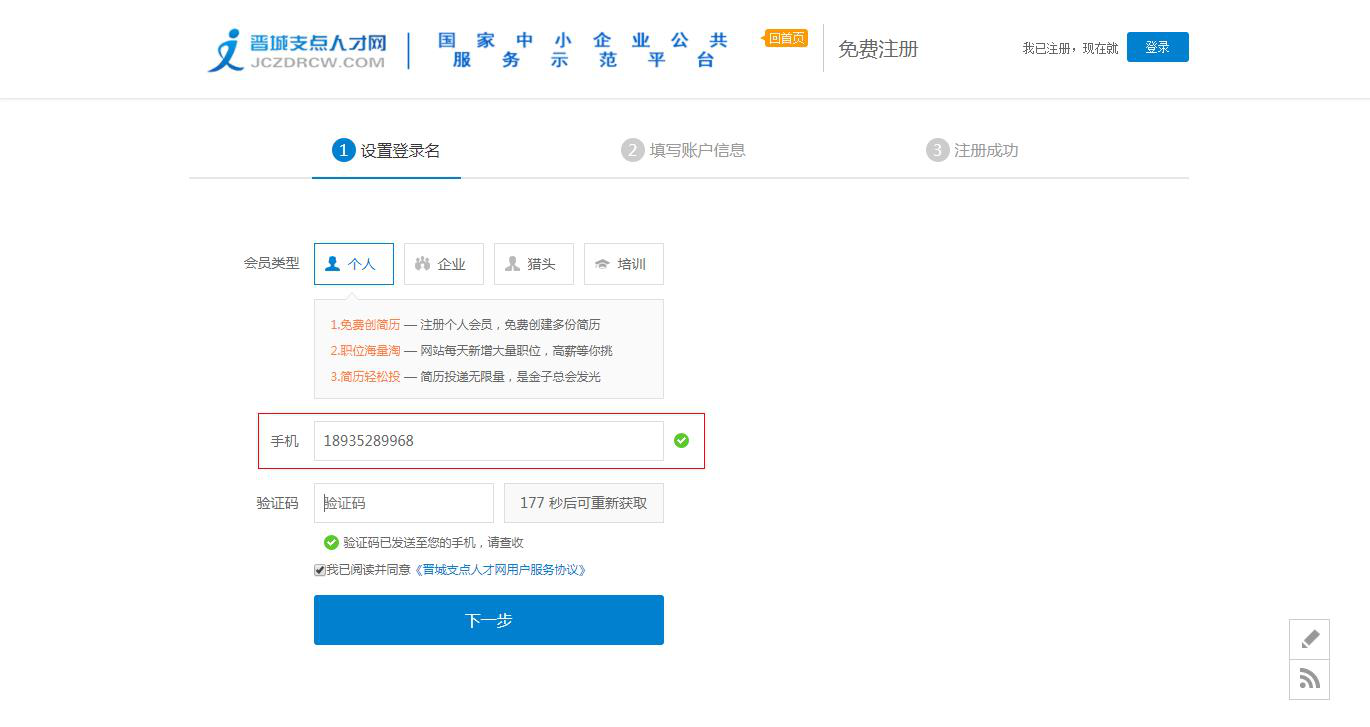This screenshot has height=727, width=1370.
Task: Select the 填写账户信息 step tab
Action: tap(684, 150)
